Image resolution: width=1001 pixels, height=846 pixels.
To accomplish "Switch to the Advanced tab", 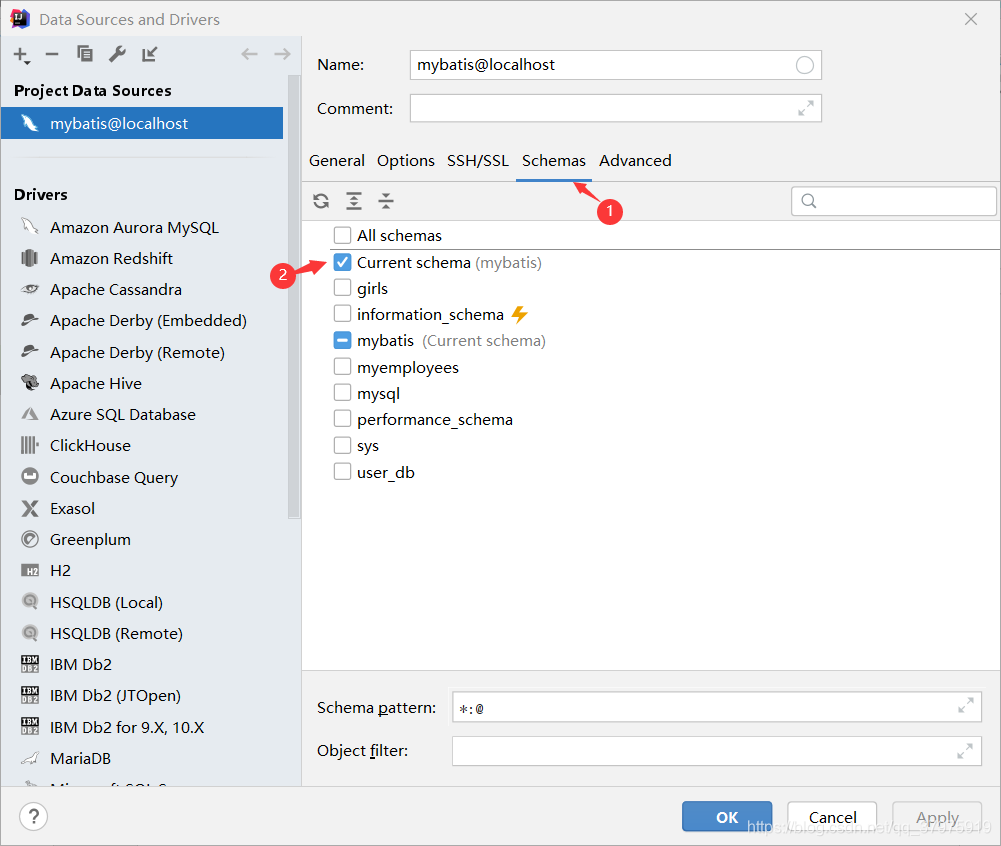I will click(x=635, y=161).
